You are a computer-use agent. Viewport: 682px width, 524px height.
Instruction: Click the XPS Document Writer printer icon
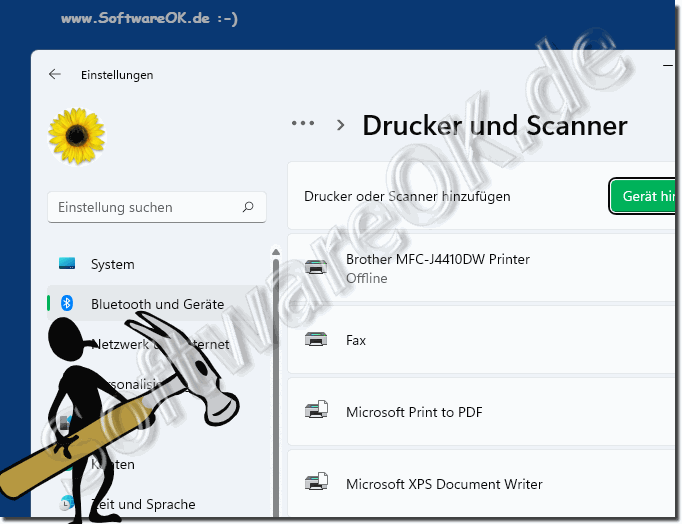click(x=316, y=481)
